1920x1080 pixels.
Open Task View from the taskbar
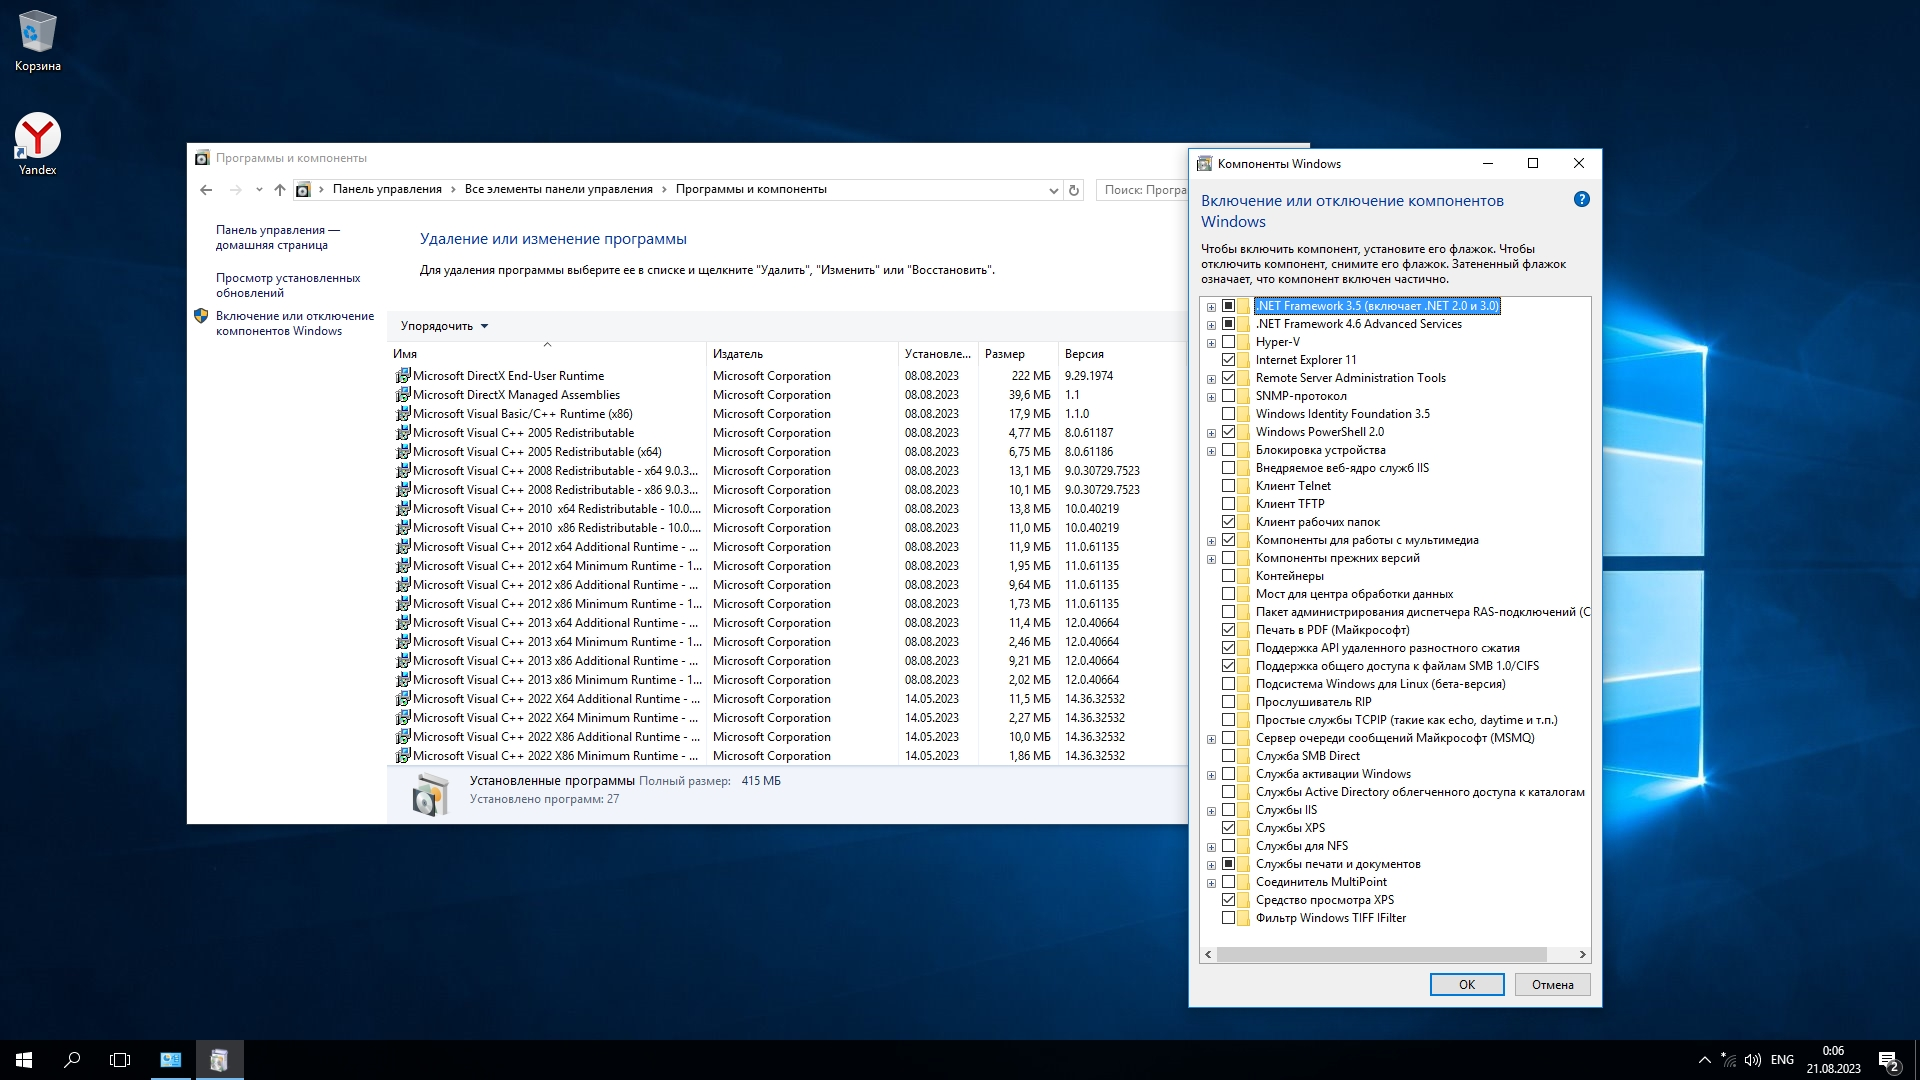point(120,1059)
